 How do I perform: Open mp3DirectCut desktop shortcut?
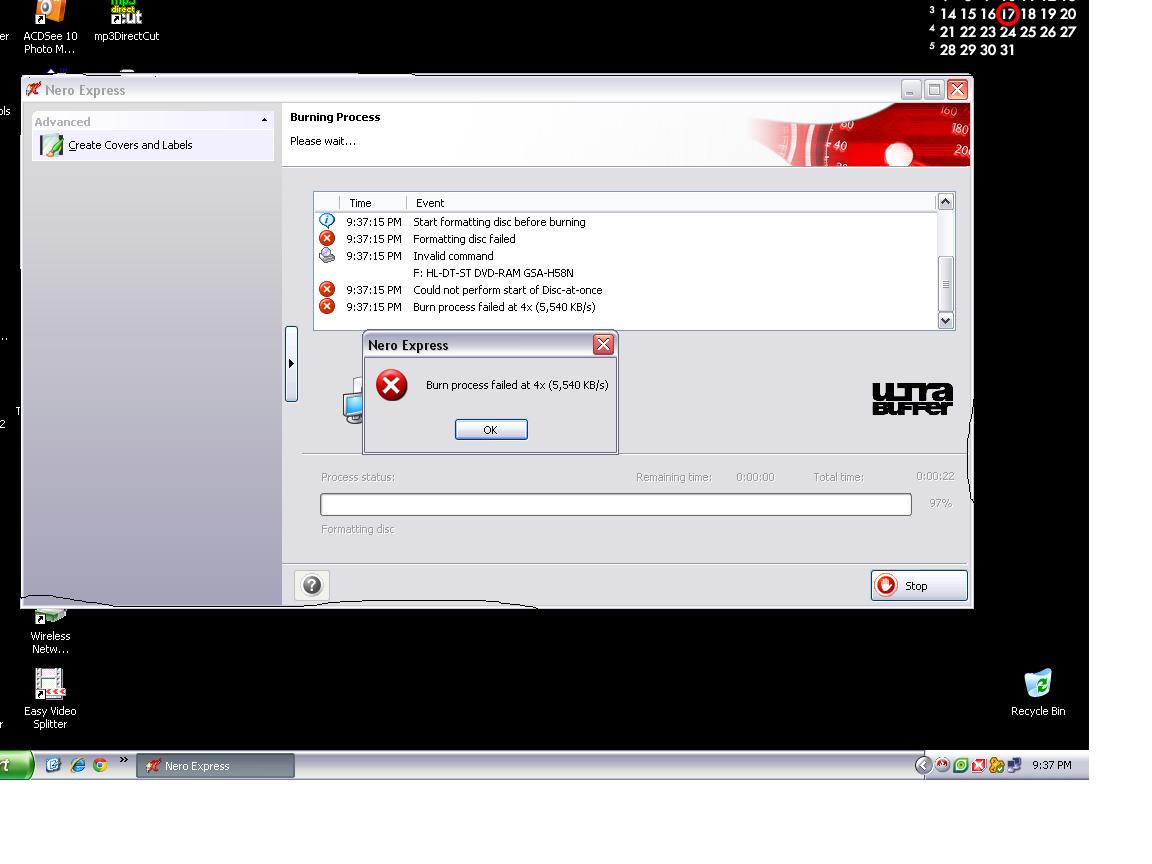point(126,22)
